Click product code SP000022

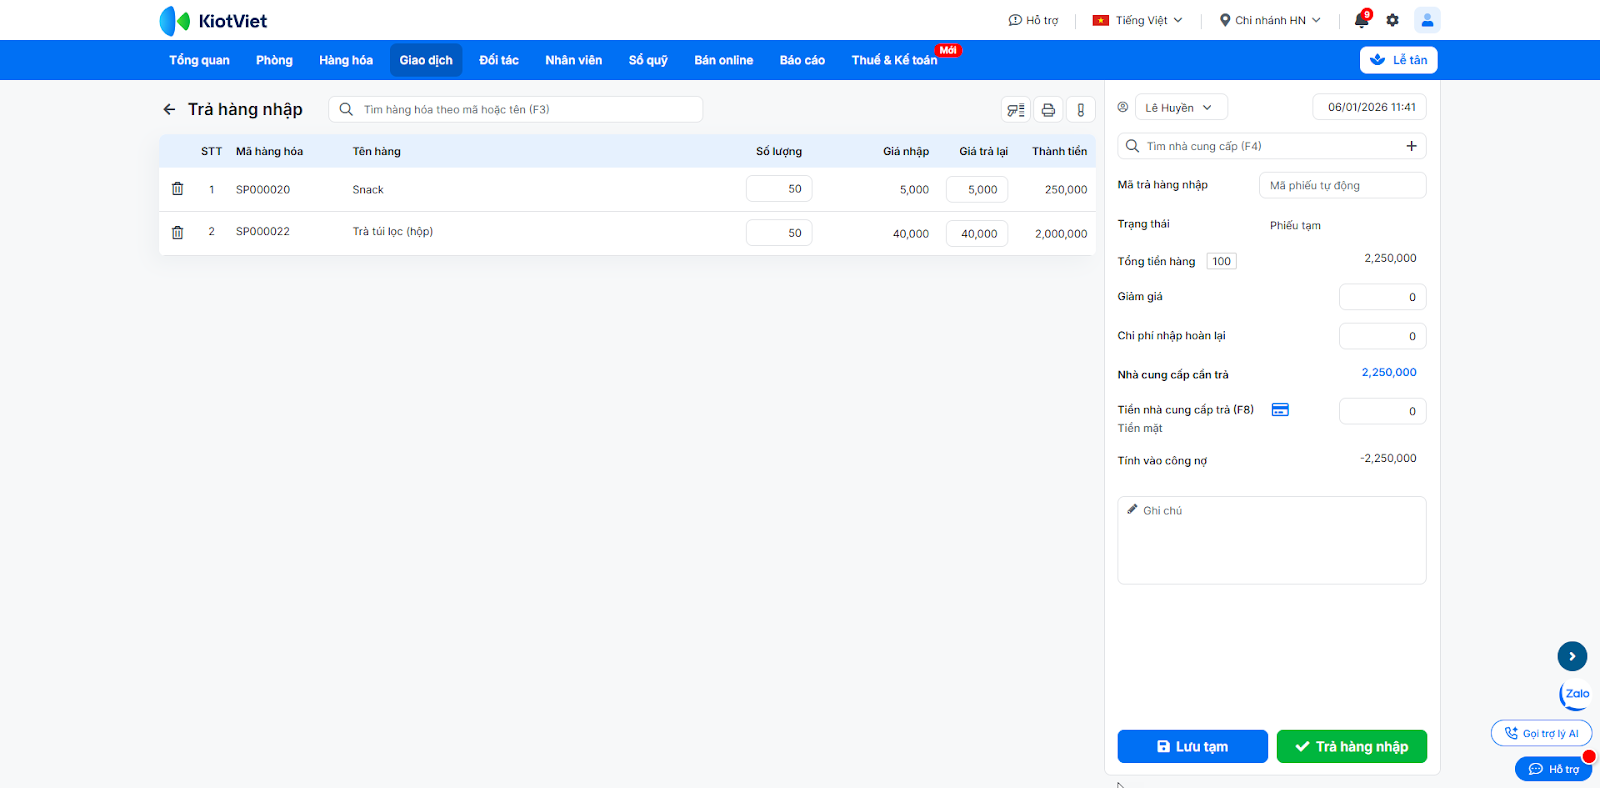point(263,232)
